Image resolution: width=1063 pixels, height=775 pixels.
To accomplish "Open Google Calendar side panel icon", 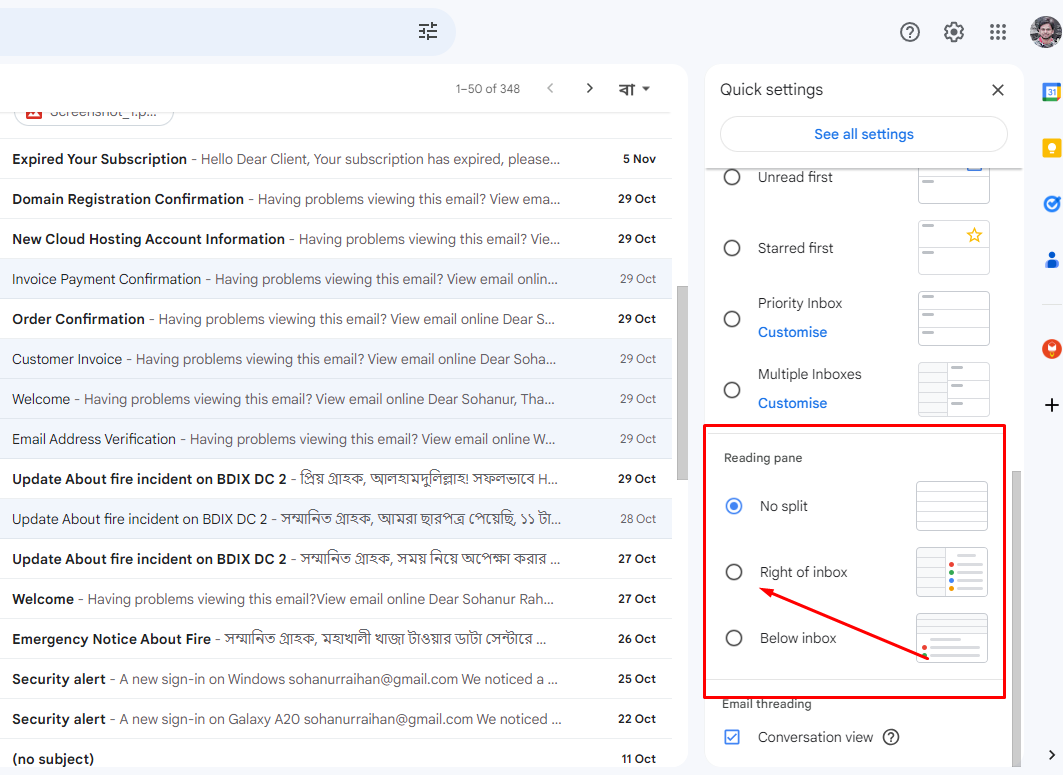I will (x=1051, y=92).
